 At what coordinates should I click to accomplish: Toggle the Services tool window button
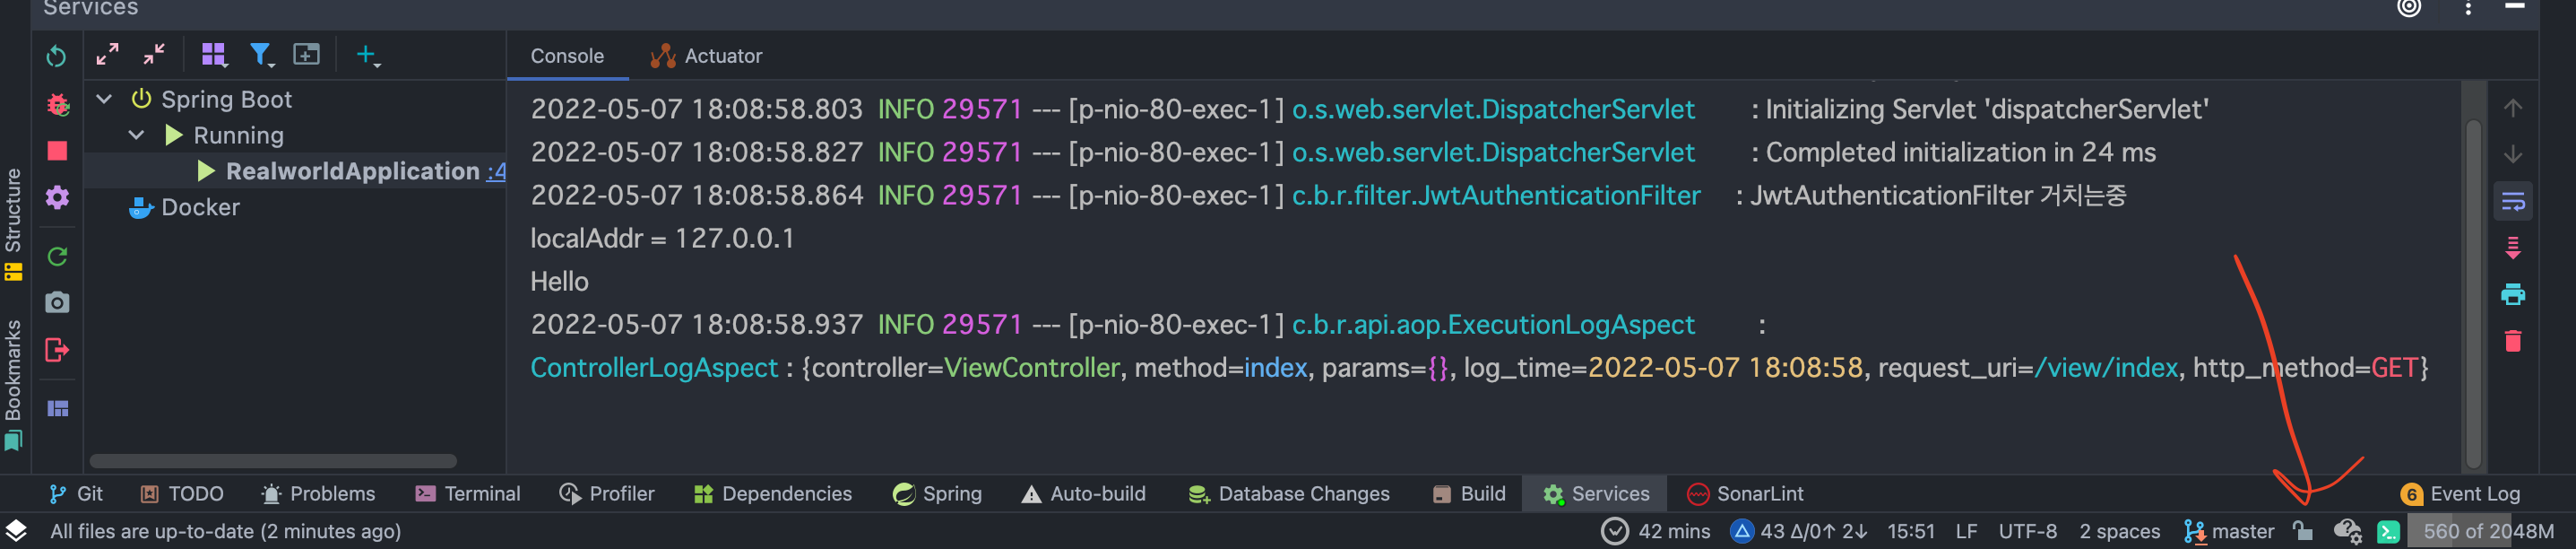tap(1596, 493)
